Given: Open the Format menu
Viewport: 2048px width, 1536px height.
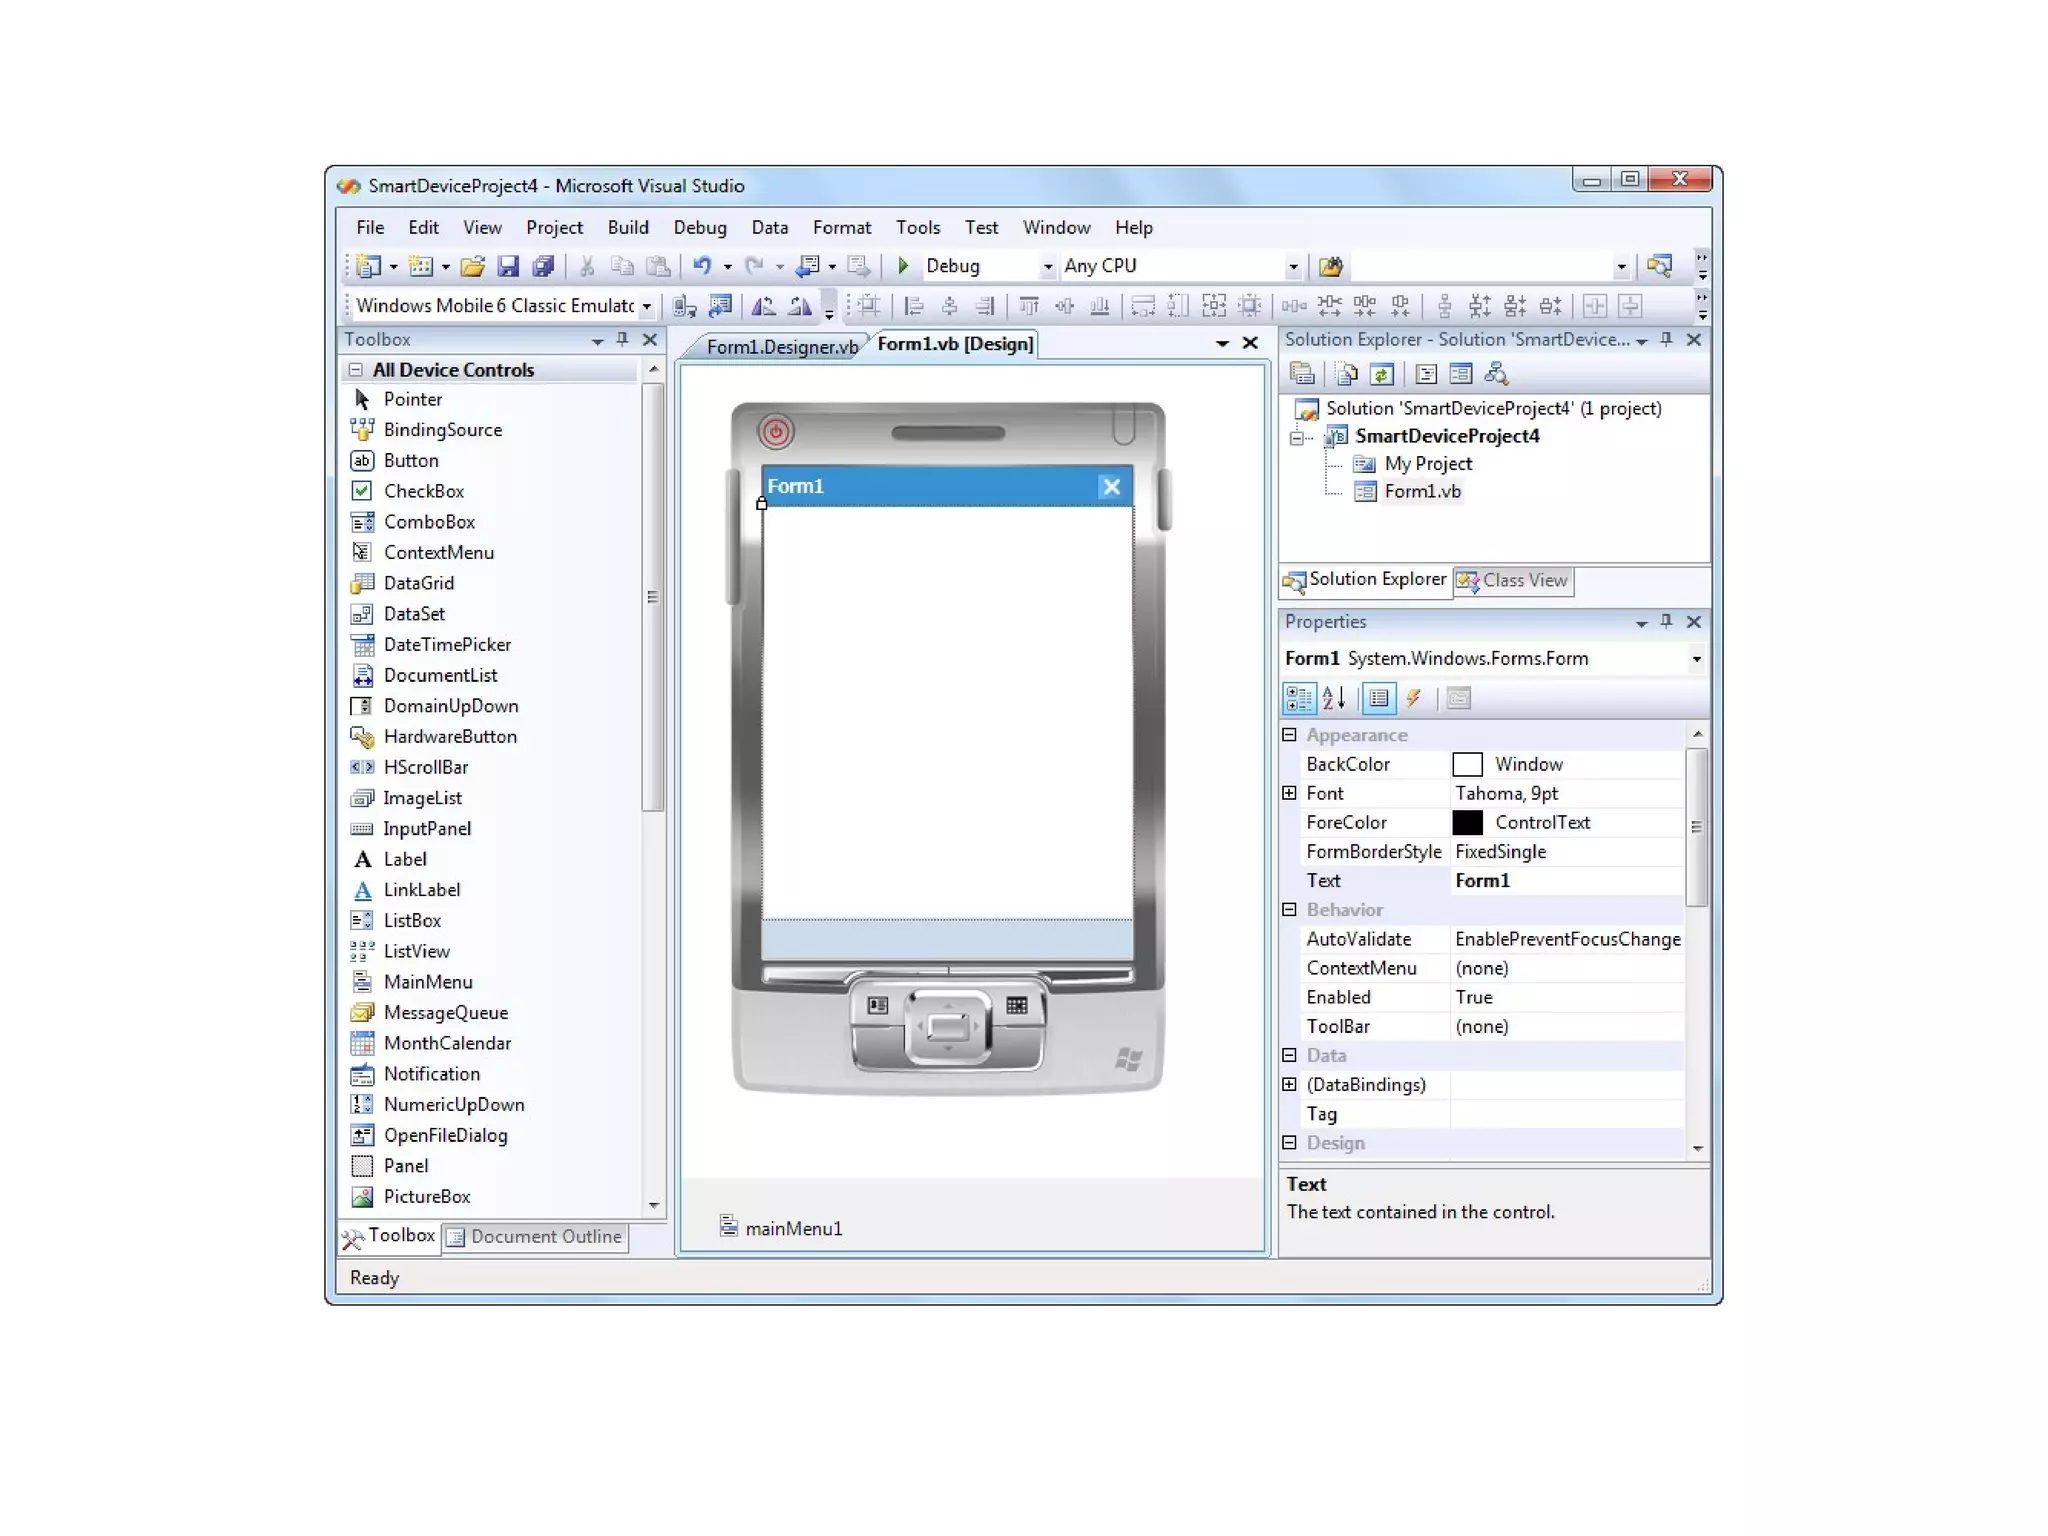Looking at the screenshot, I should click(842, 228).
